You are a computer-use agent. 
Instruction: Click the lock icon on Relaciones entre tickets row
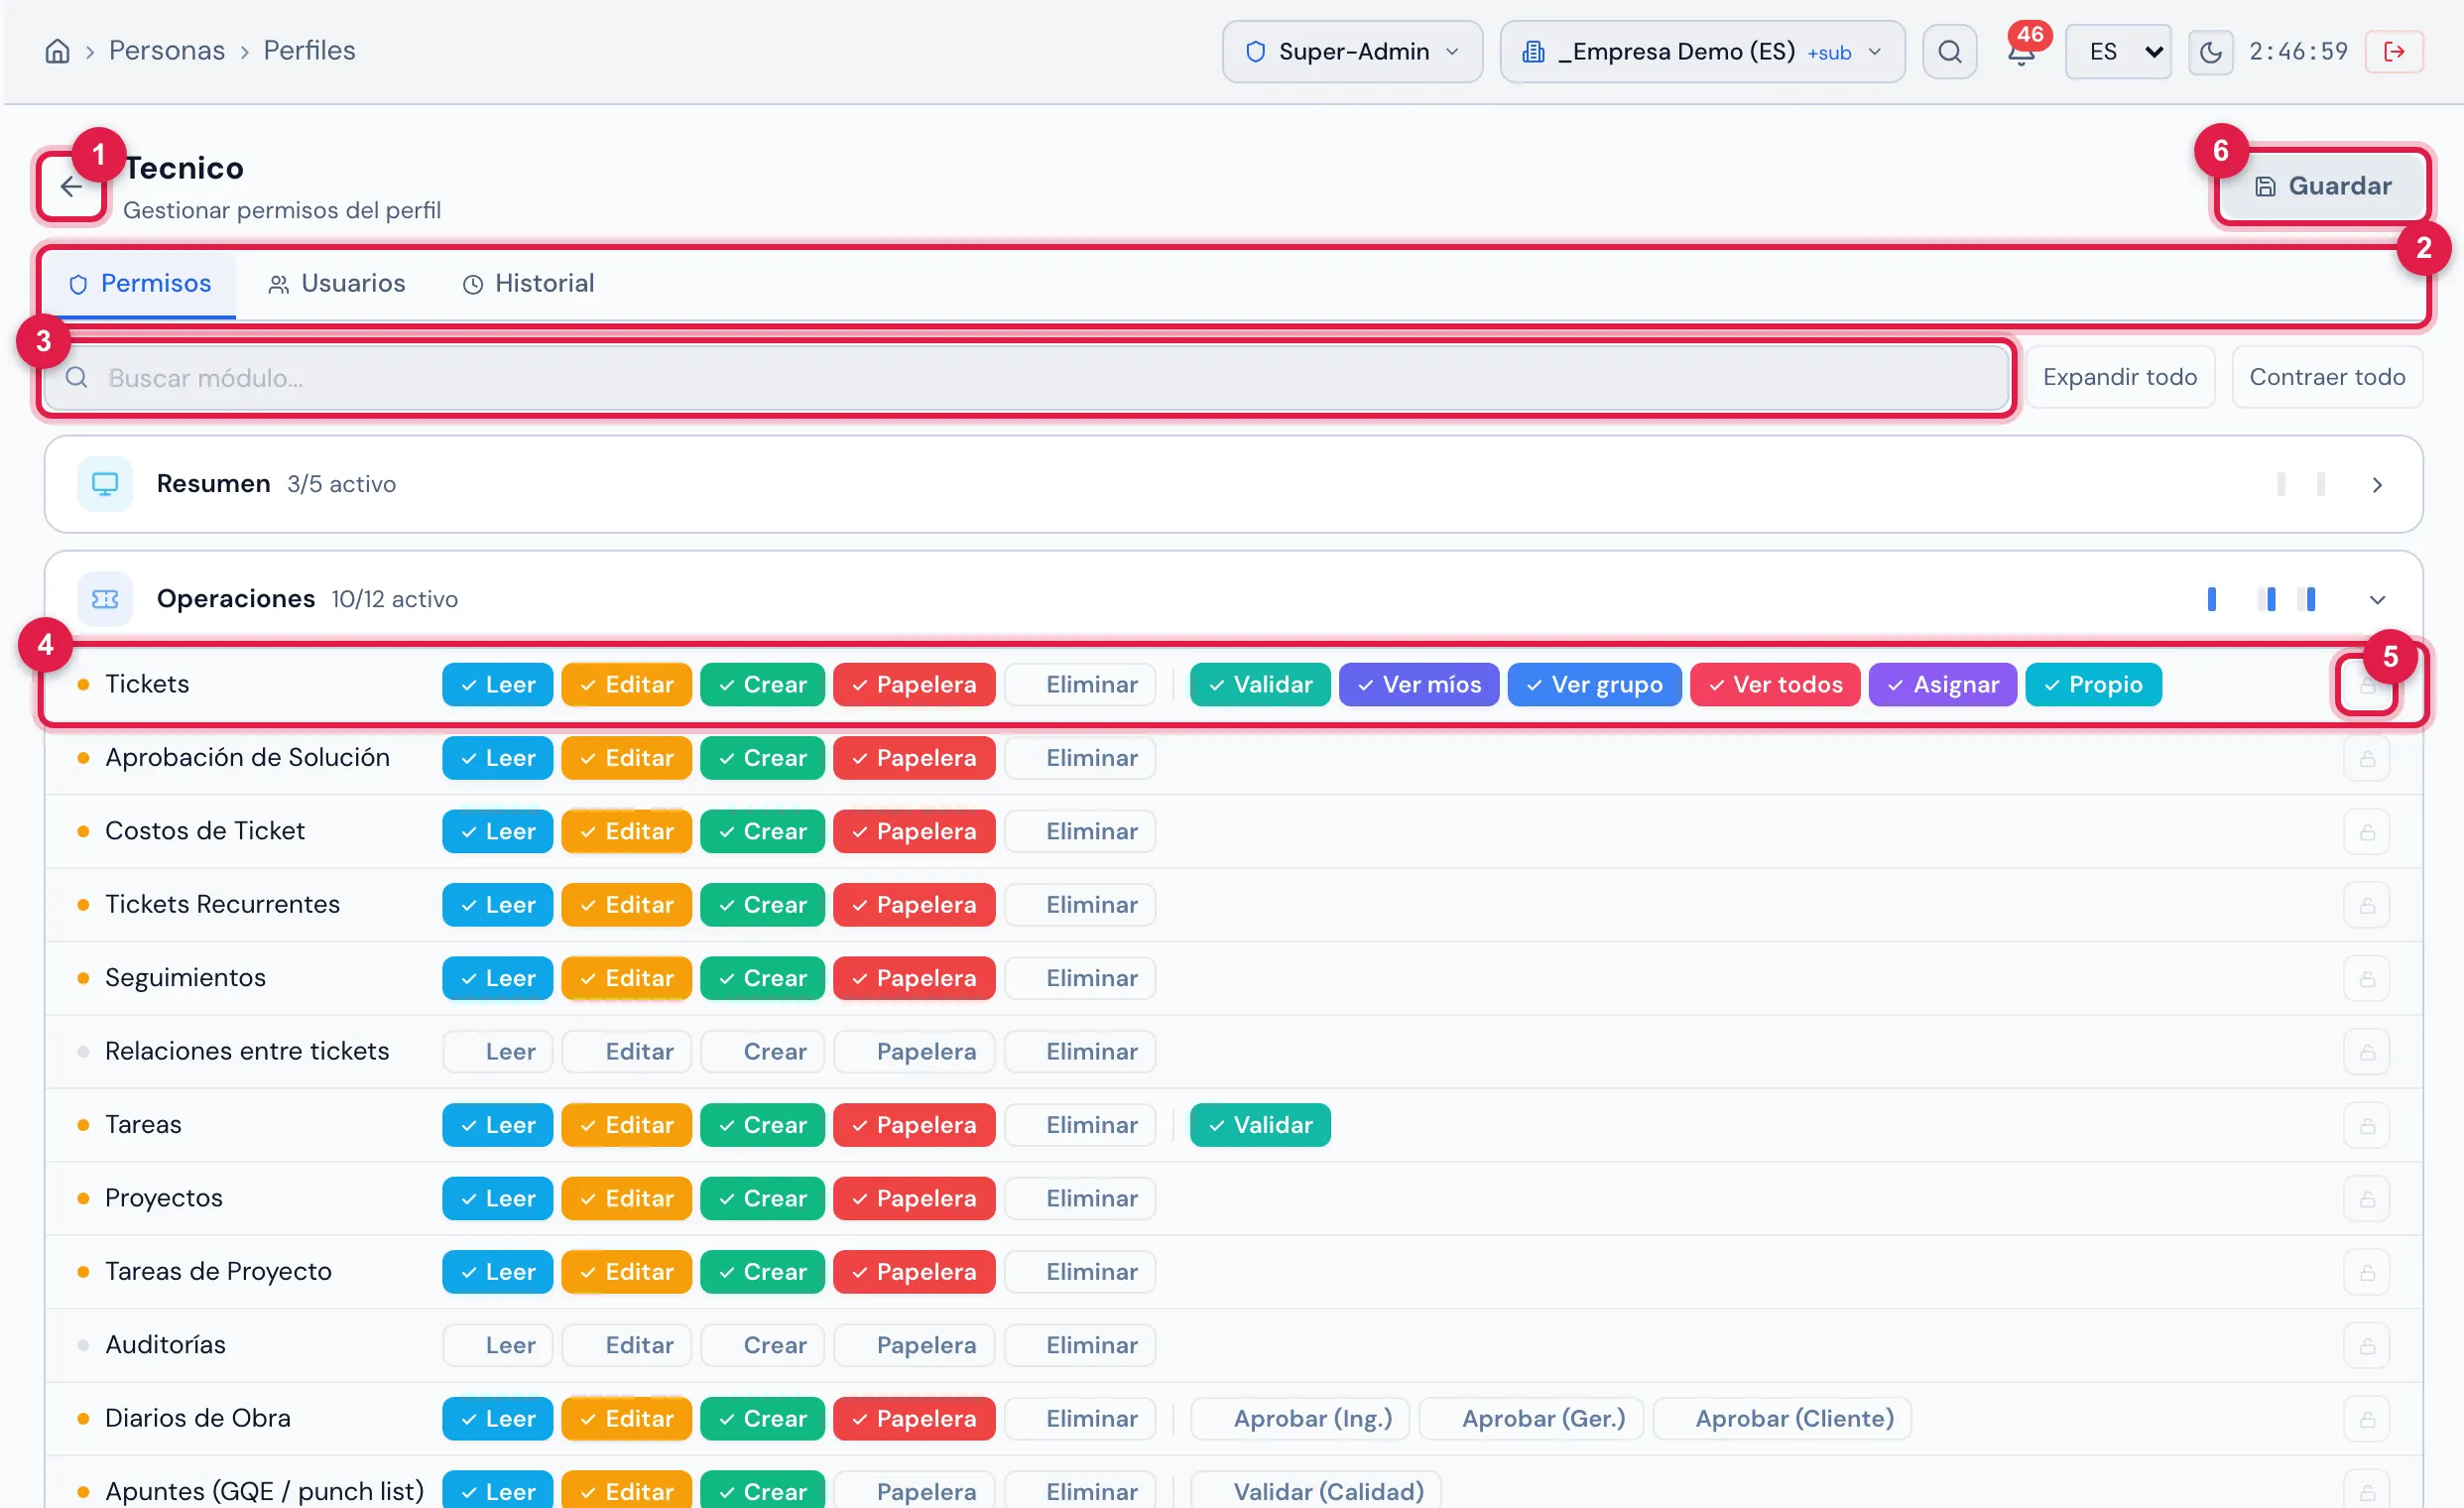pyautogui.click(x=2366, y=1052)
